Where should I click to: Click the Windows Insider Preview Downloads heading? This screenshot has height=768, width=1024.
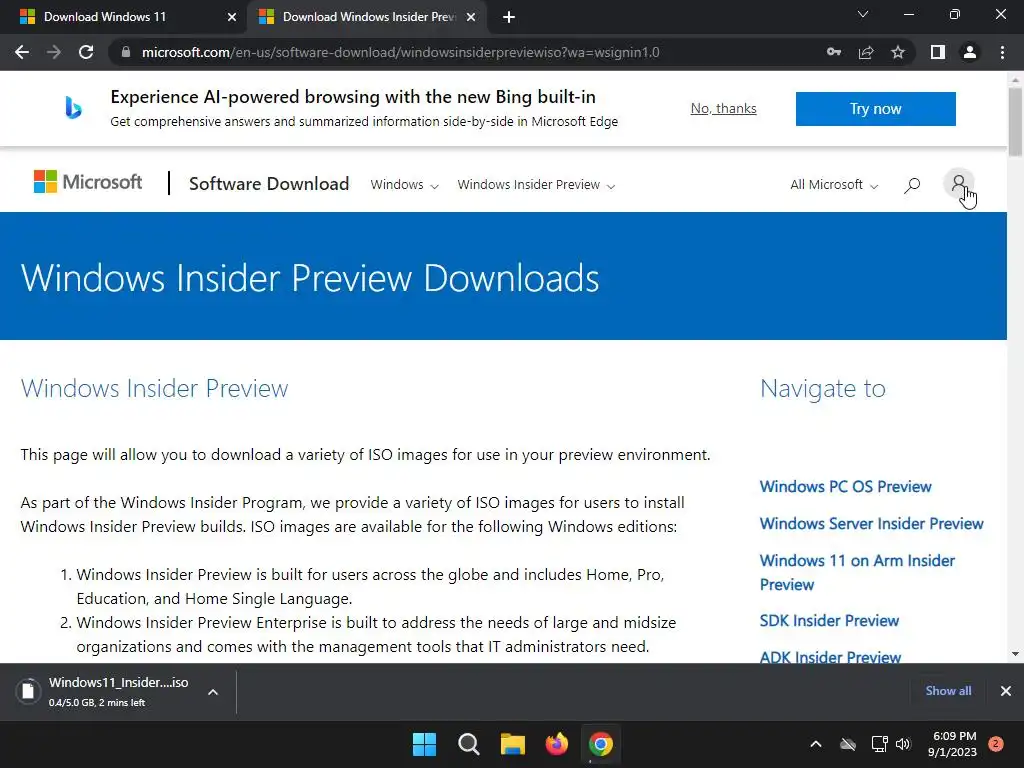pyautogui.click(x=310, y=278)
